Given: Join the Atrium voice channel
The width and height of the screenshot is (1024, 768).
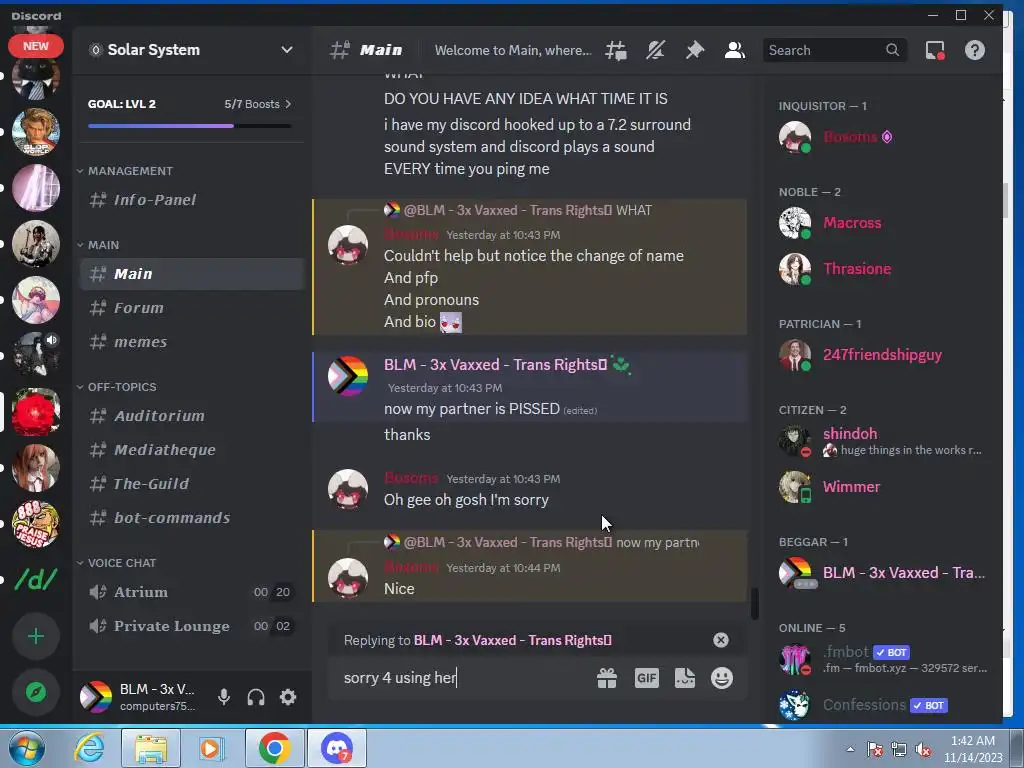Looking at the screenshot, I should coord(191,592).
